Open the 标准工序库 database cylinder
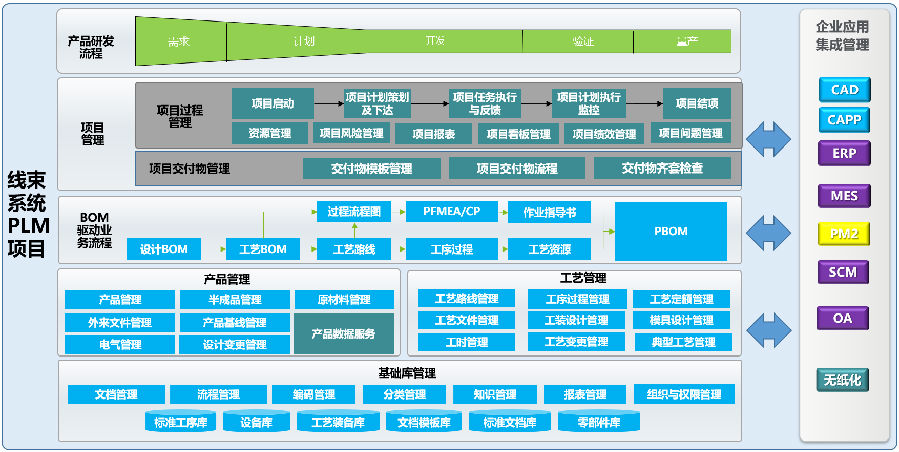 click(180, 422)
